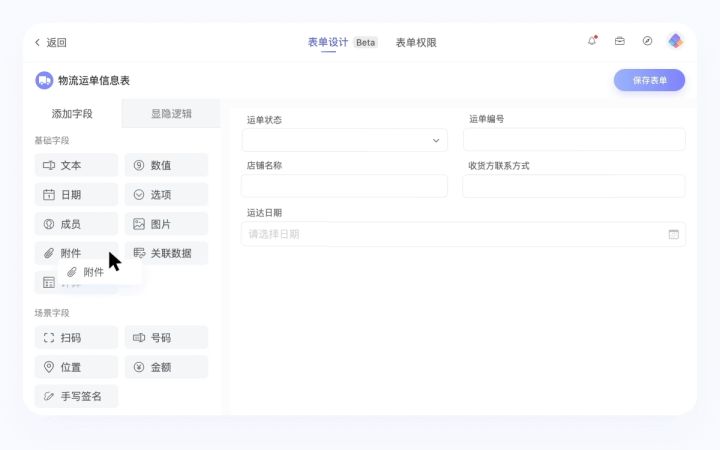Click the 店铺名称 input field

tap(344, 186)
